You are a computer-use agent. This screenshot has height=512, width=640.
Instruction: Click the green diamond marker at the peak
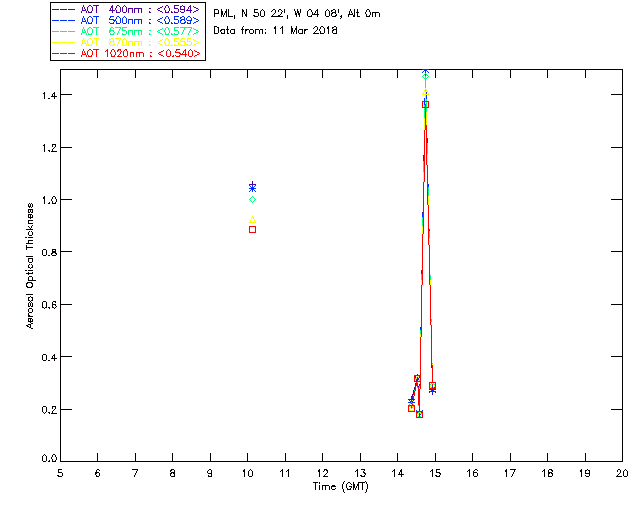pos(425,76)
